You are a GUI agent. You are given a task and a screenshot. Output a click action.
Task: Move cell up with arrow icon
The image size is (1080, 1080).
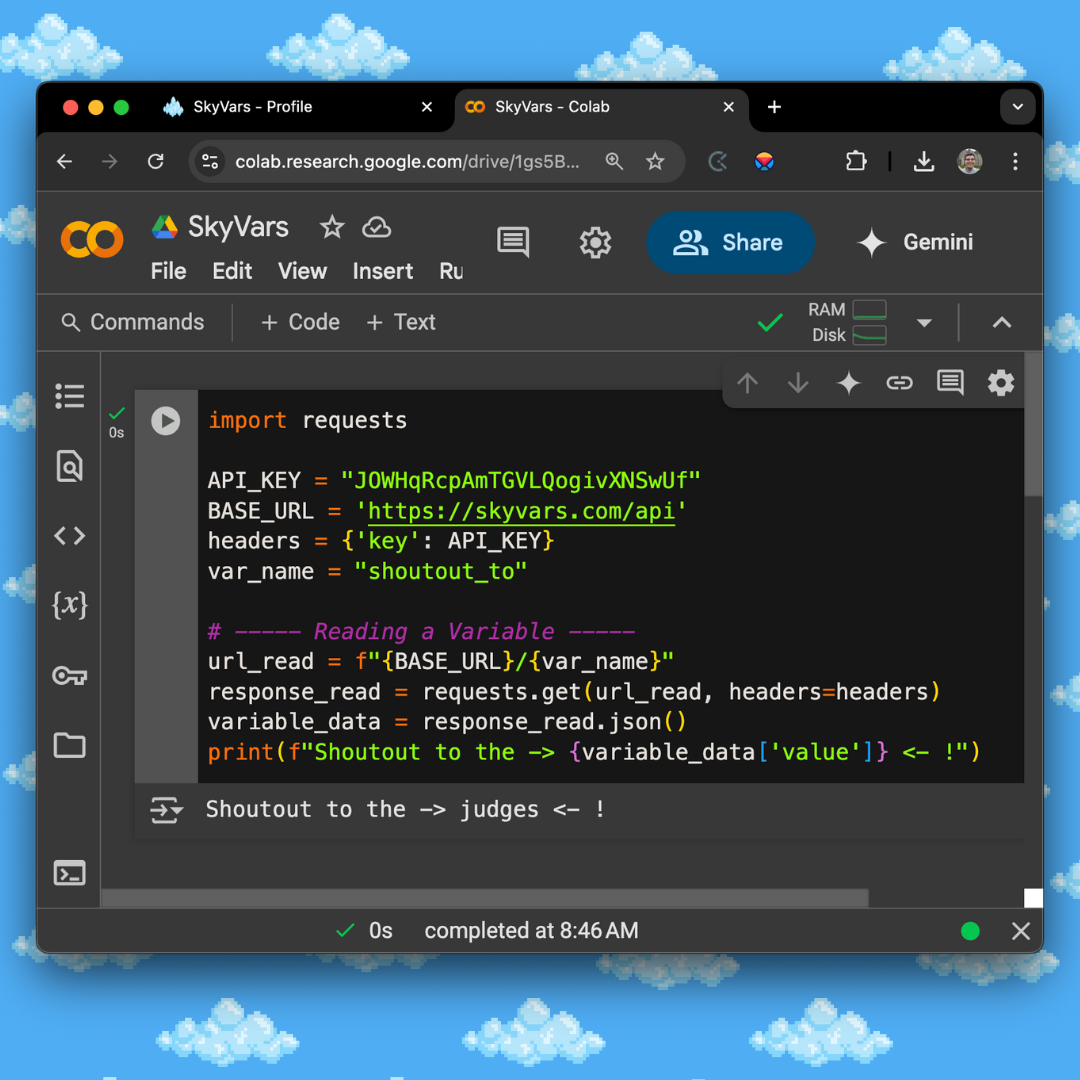tap(747, 382)
